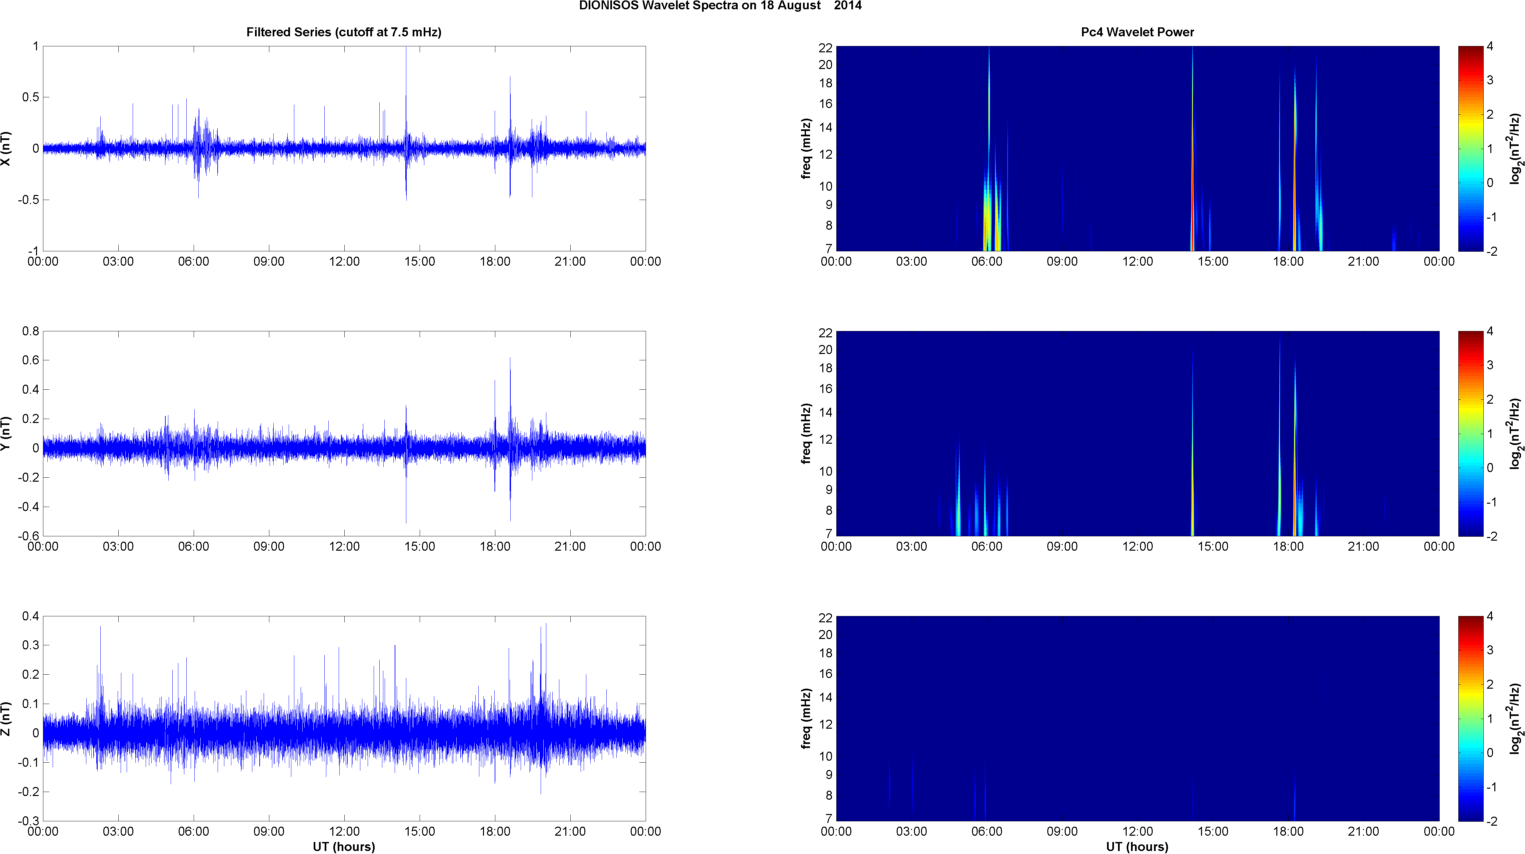
Task: Click the Z component filtered time series plot
Action: [344, 719]
